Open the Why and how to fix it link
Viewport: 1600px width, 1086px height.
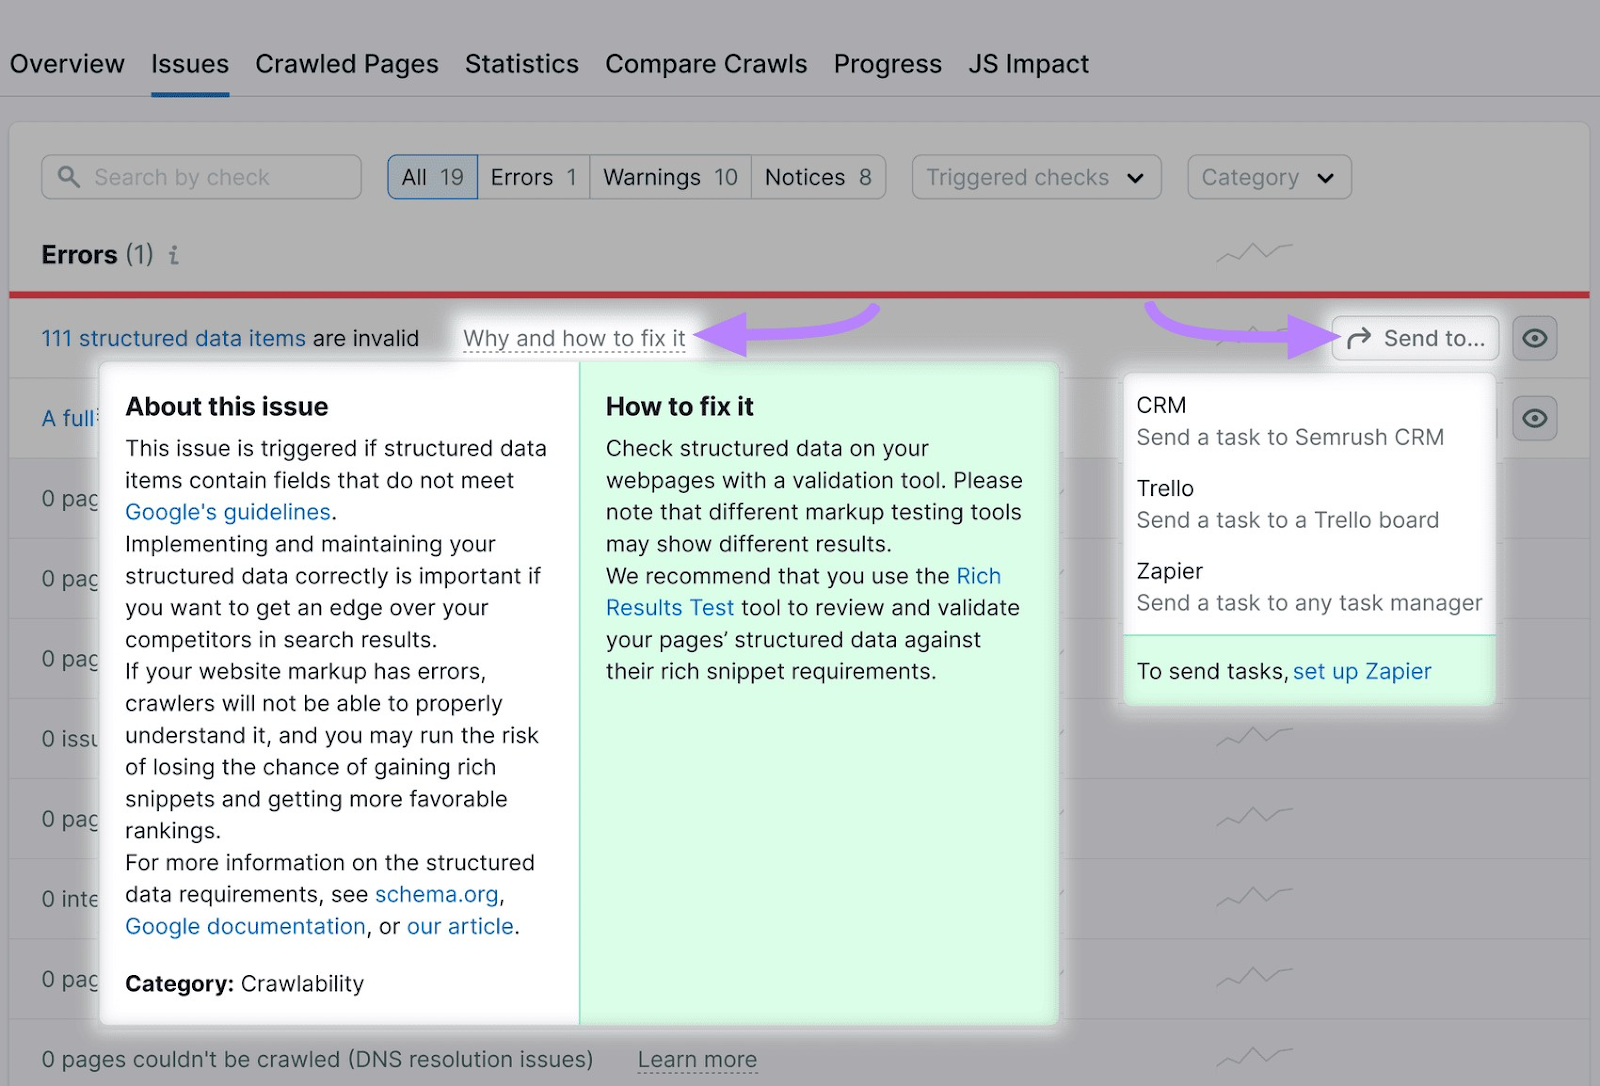[574, 338]
